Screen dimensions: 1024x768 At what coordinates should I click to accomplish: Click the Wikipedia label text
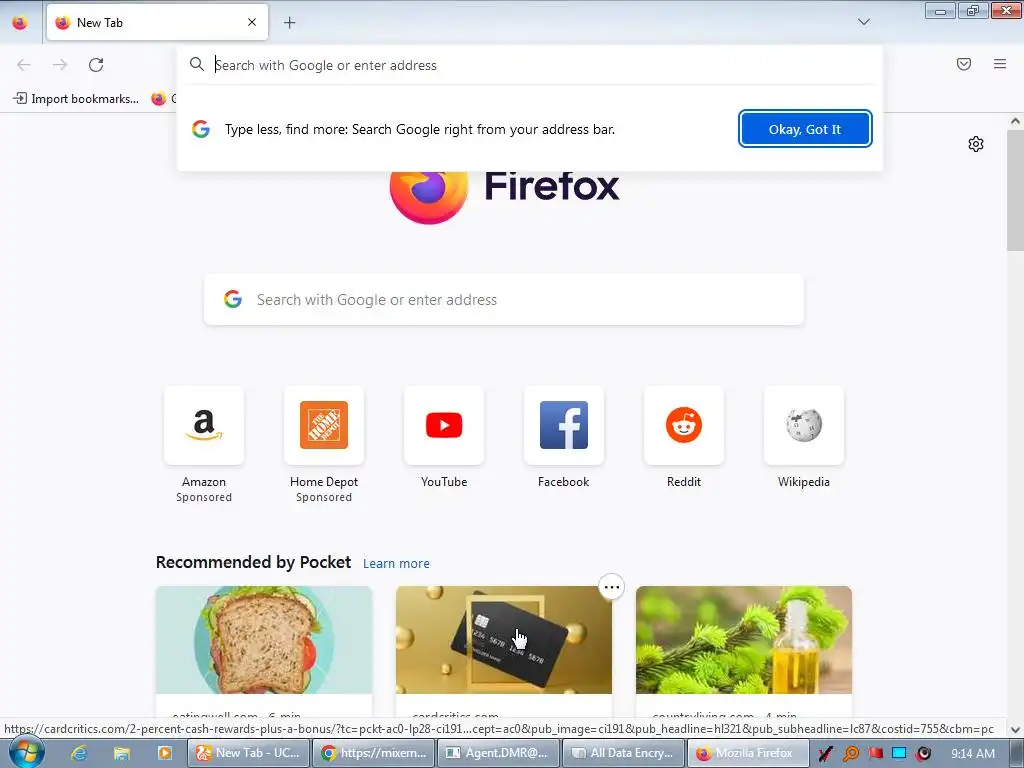(x=804, y=482)
